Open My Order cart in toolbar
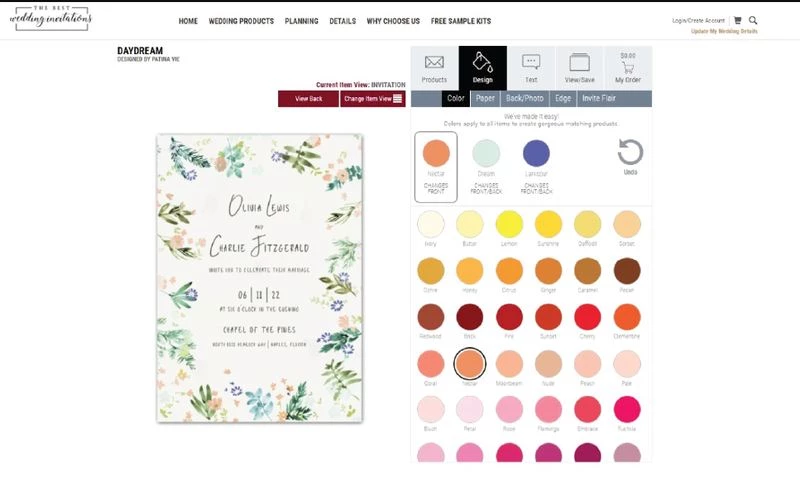The image size is (800, 480). (628, 67)
